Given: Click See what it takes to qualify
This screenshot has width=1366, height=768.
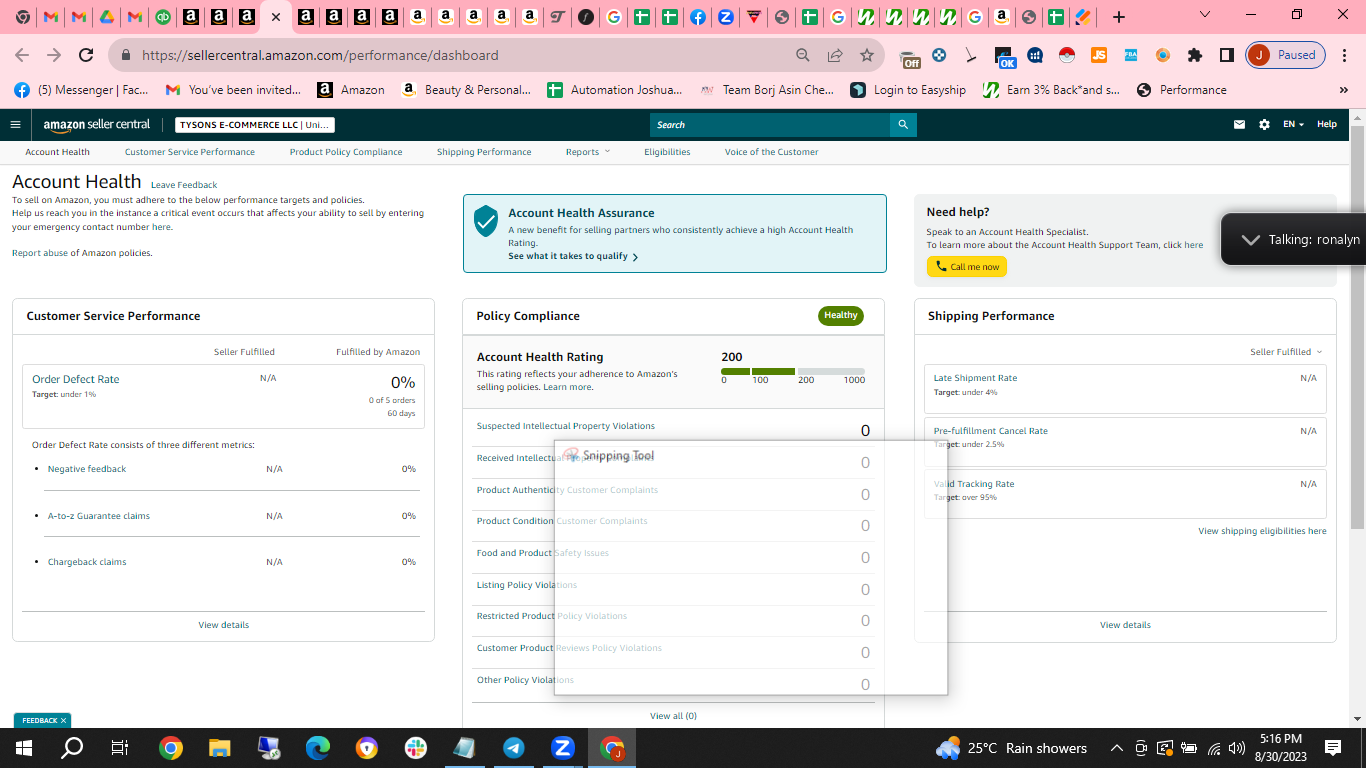Looking at the screenshot, I should coord(573,256).
